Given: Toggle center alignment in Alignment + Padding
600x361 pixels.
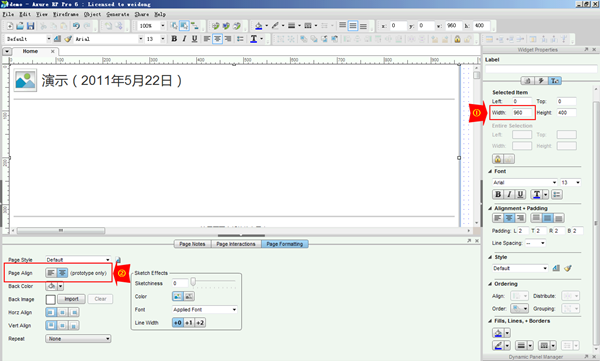Looking at the screenshot, I should click(x=509, y=218).
